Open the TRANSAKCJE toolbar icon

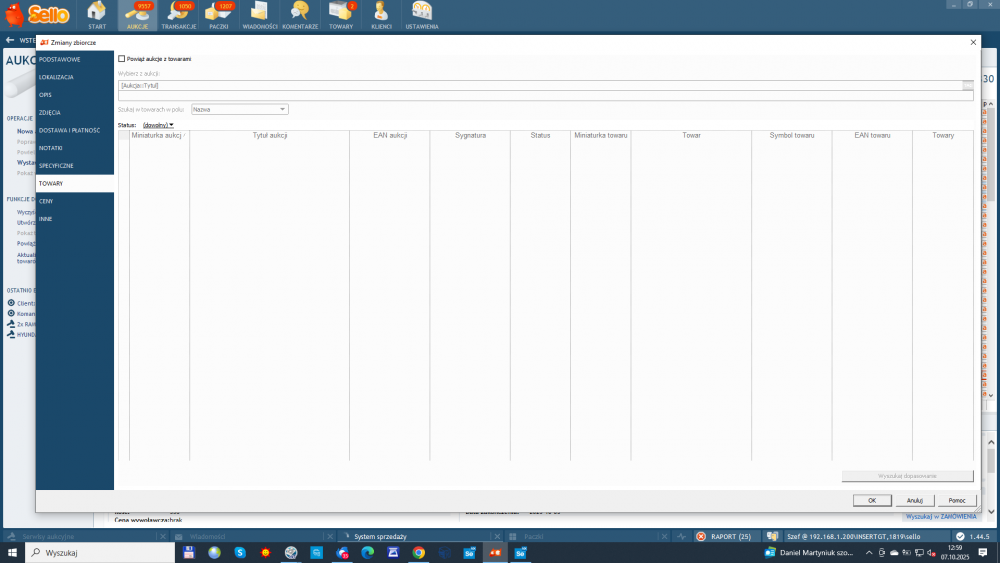click(179, 15)
